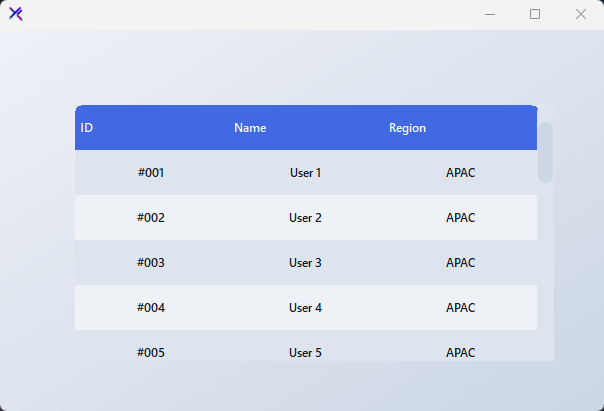Minimize the window
The height and width of the screenshot is (411, 604).
point(490,14)
